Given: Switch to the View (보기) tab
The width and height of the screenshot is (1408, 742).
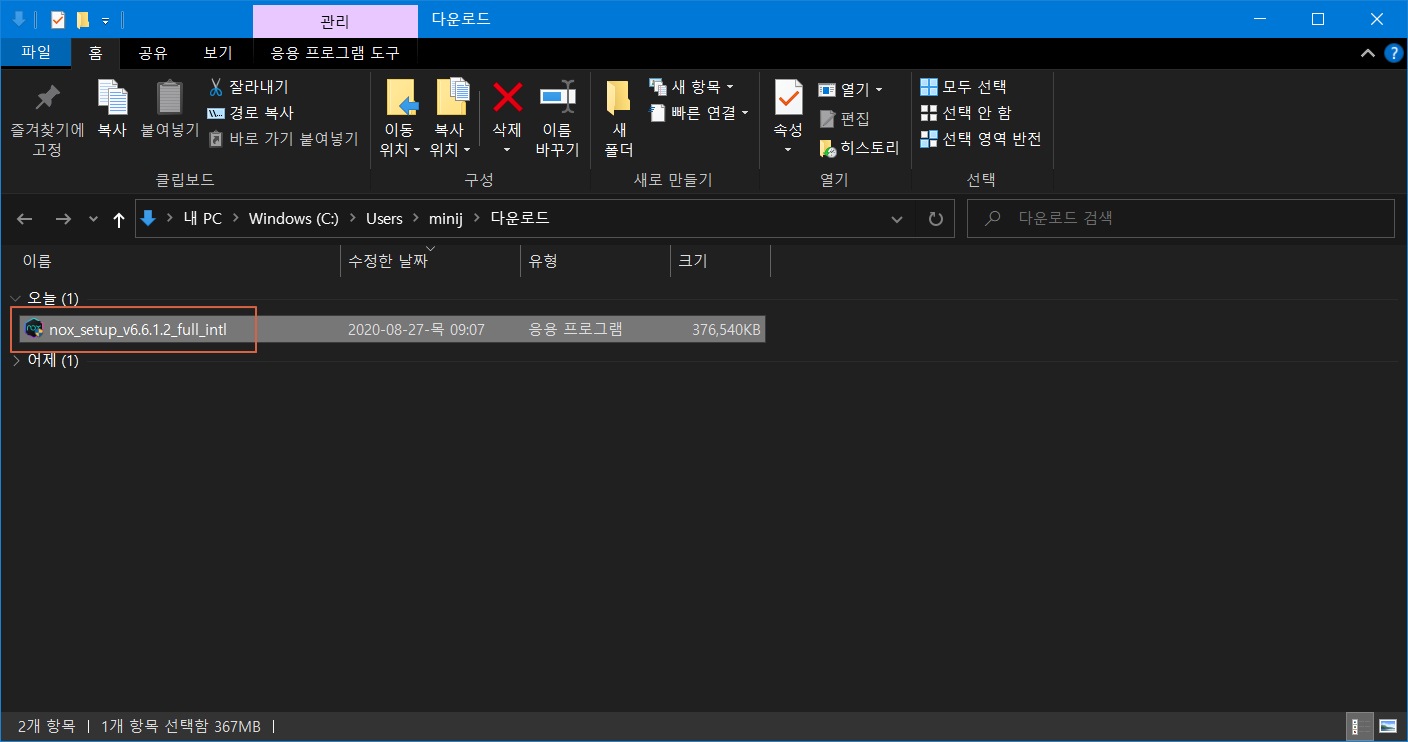Looking at the screenshot, I should (x=218, y=53).
